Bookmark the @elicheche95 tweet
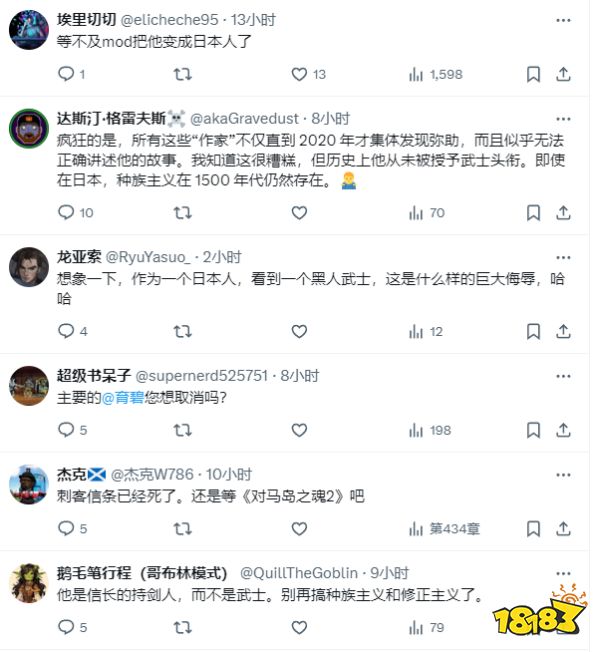This screenshot has height=652, width=600. (533, 75)
